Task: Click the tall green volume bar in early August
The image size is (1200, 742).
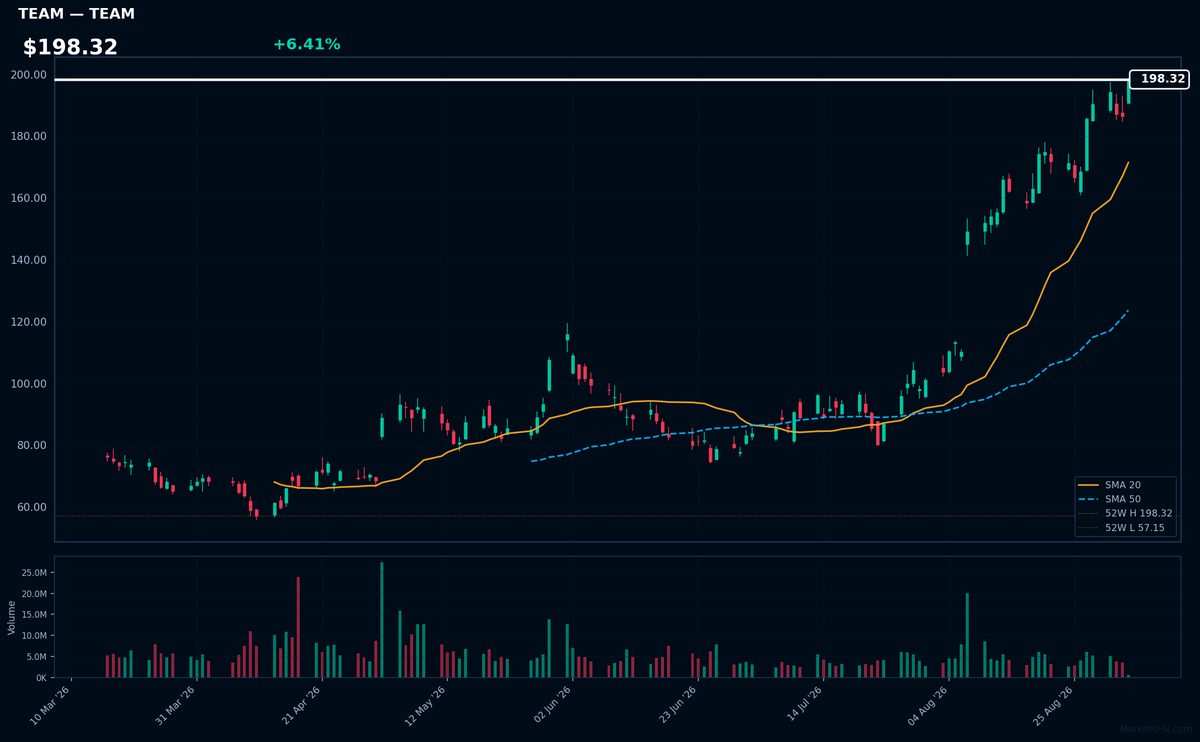Action: (967, 635)
